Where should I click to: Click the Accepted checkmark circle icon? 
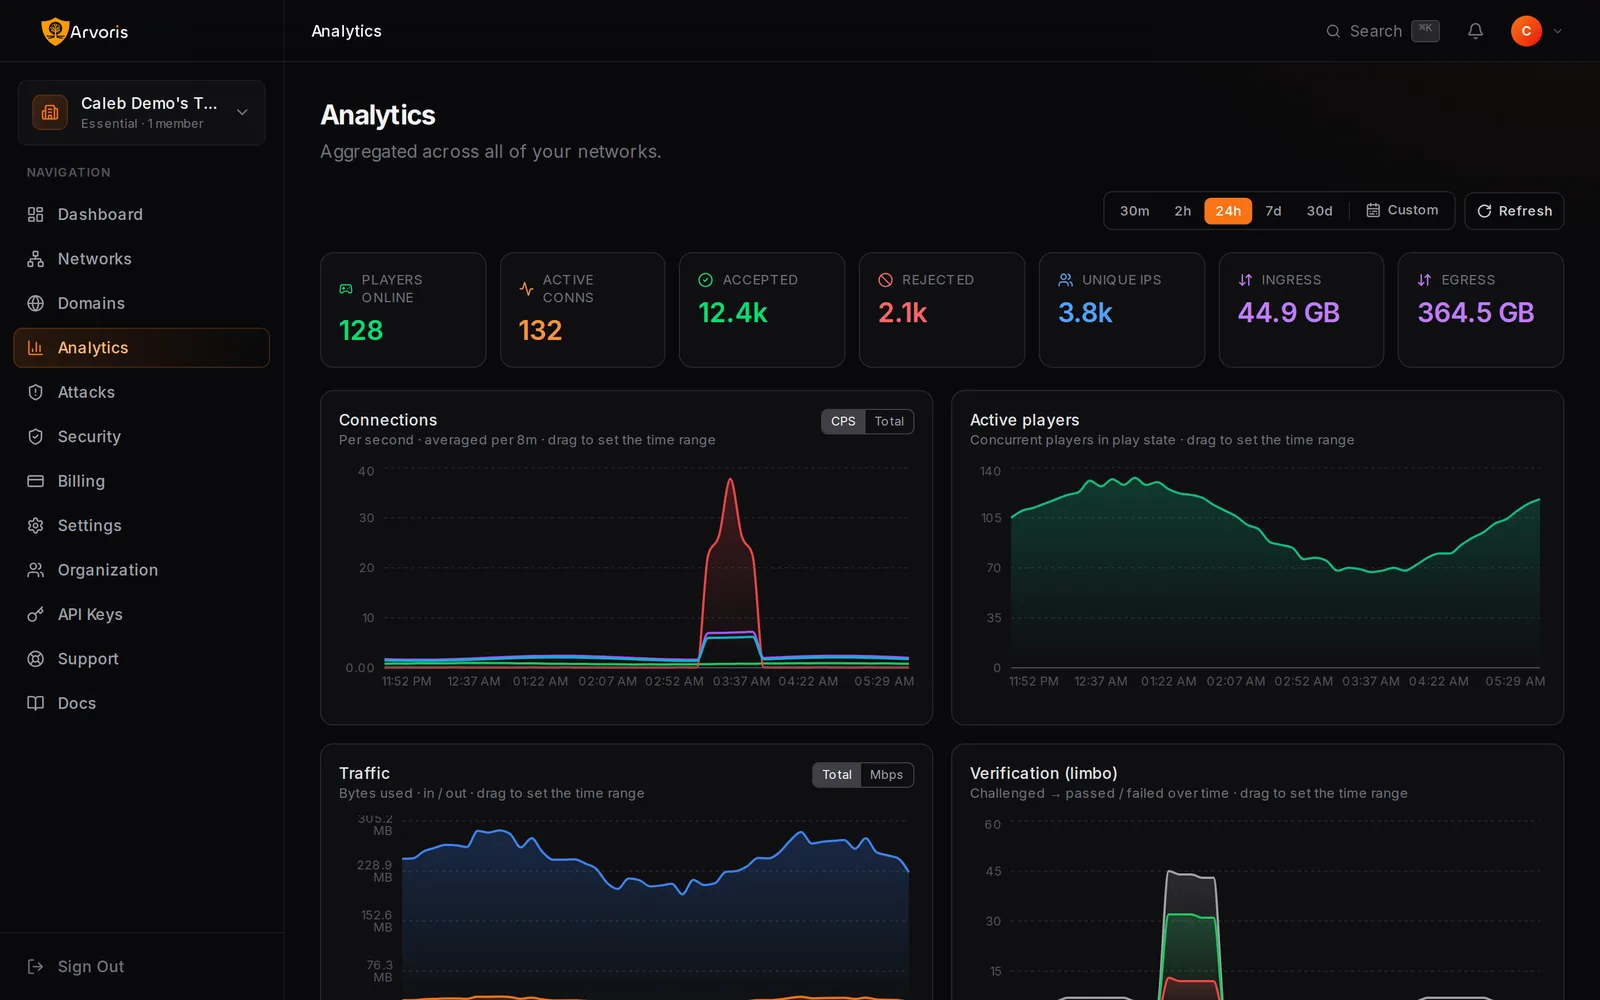(705, 280)
